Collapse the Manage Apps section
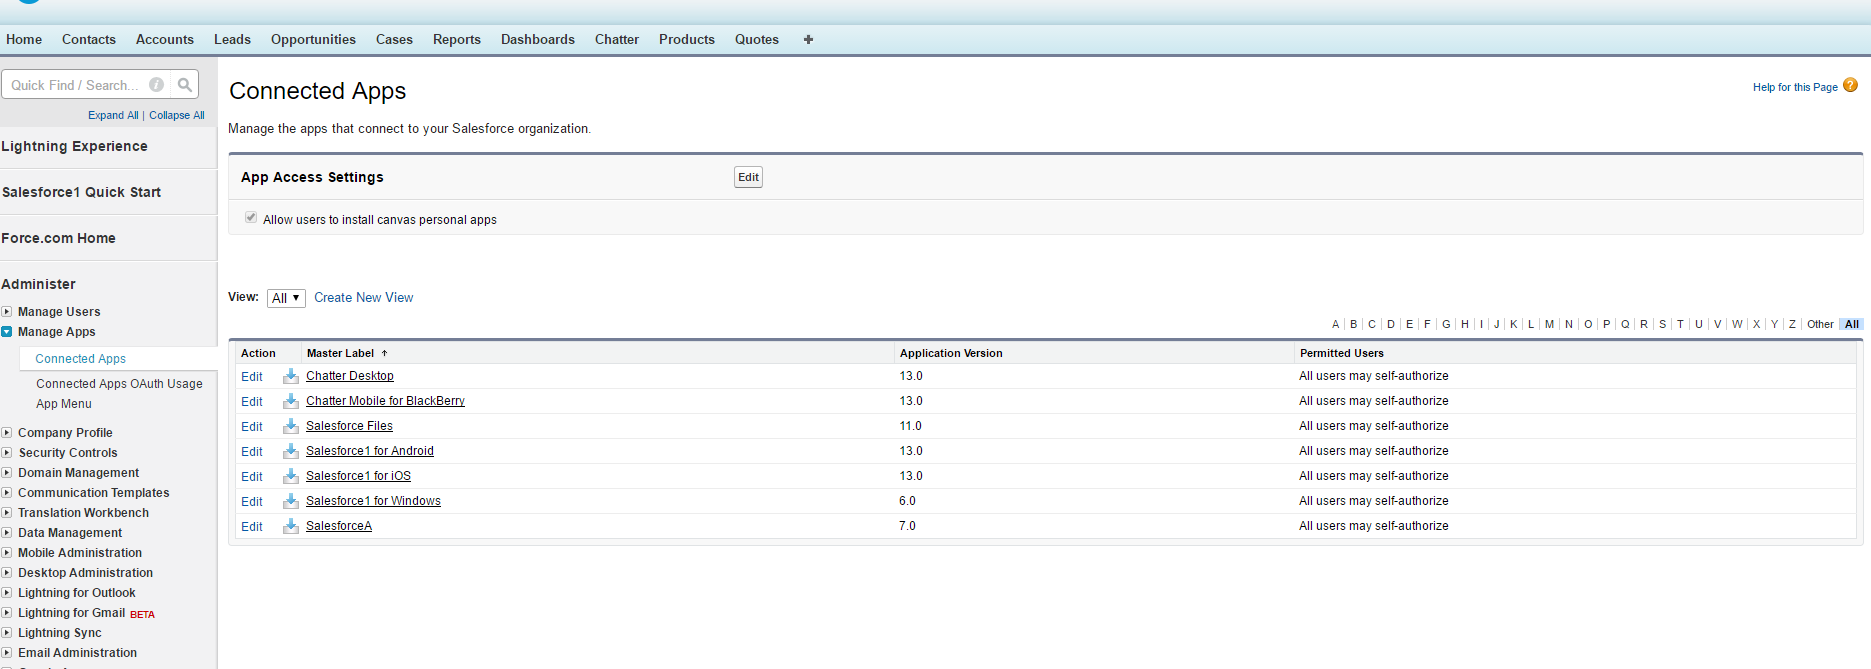This screenshot has width=1871, height=669. click(x=7, y=332)
